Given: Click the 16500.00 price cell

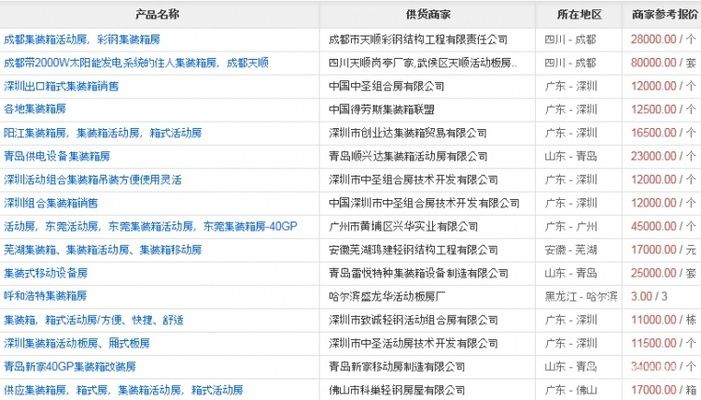Looking at the screenshot, I should click(663, 133).
